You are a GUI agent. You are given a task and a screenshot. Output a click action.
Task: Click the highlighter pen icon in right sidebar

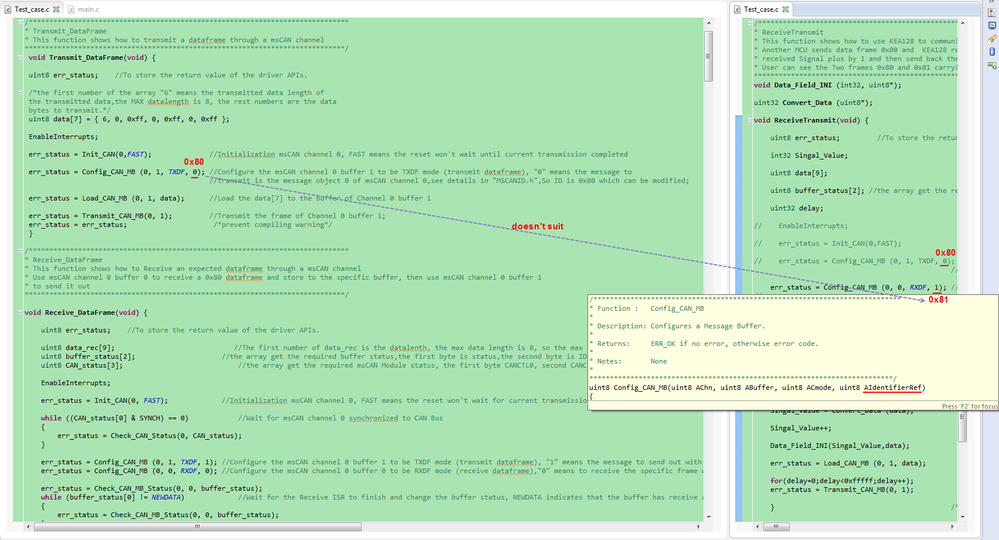coord(992,38)
